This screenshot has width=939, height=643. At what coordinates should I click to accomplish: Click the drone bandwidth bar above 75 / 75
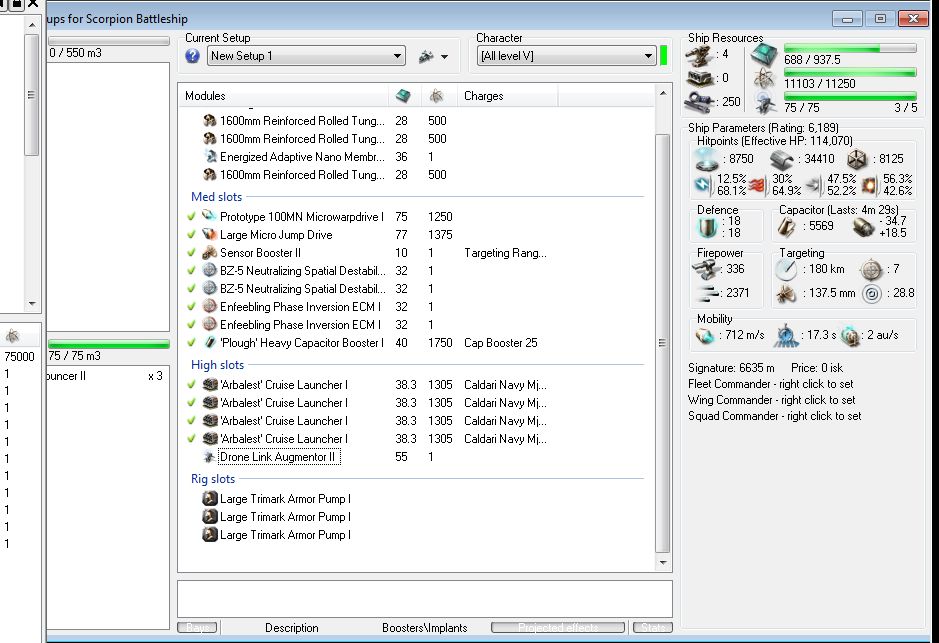click(x=850, y=96)
